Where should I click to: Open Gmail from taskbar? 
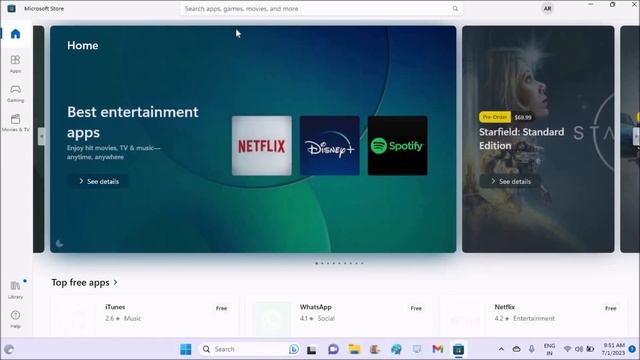438,349
